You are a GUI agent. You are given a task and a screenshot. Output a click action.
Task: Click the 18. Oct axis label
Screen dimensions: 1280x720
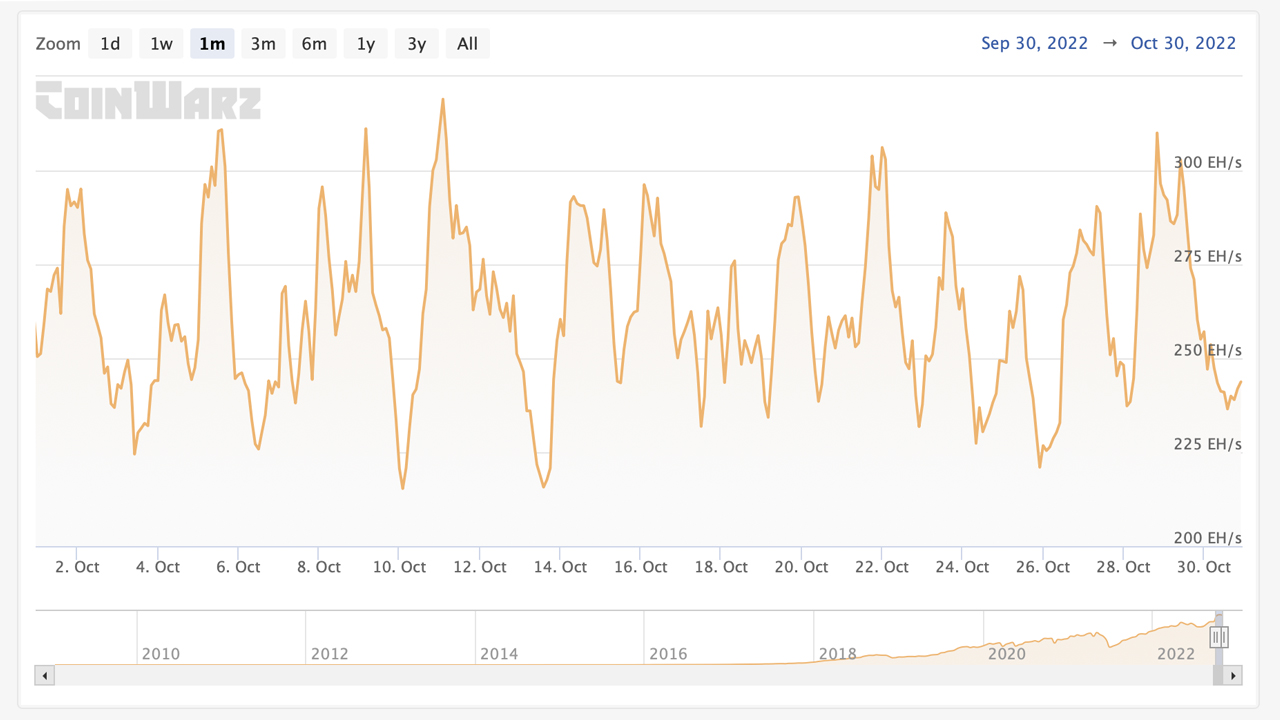[x=721, y=567]
